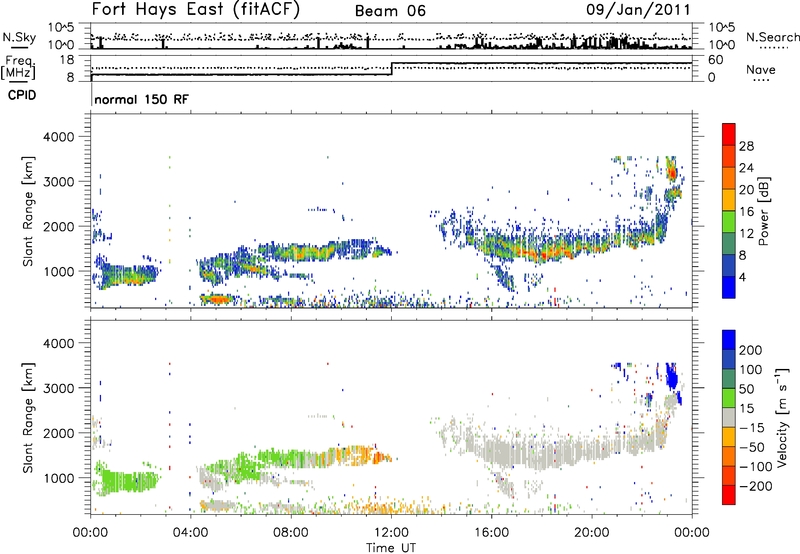Click the frequency step-up at 12:00
Screen dimensions: 800x554
[x=391, y=69]
